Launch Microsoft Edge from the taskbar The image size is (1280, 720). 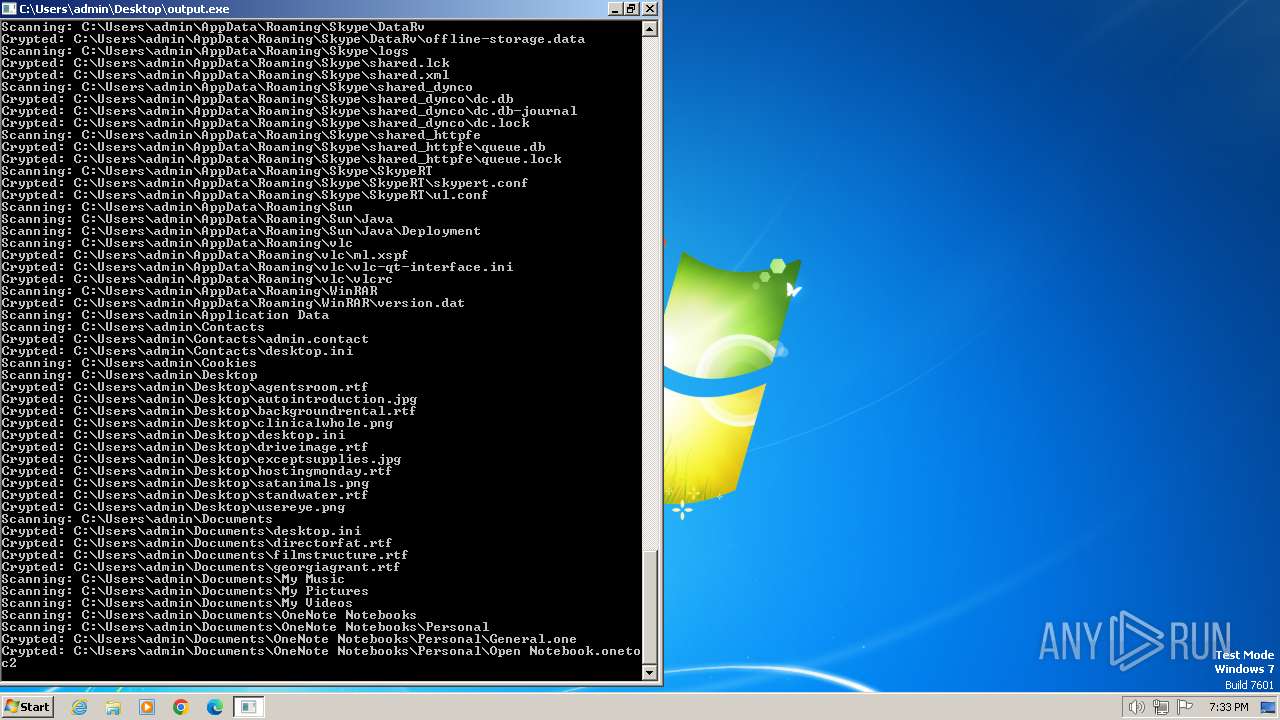[215, 707]
